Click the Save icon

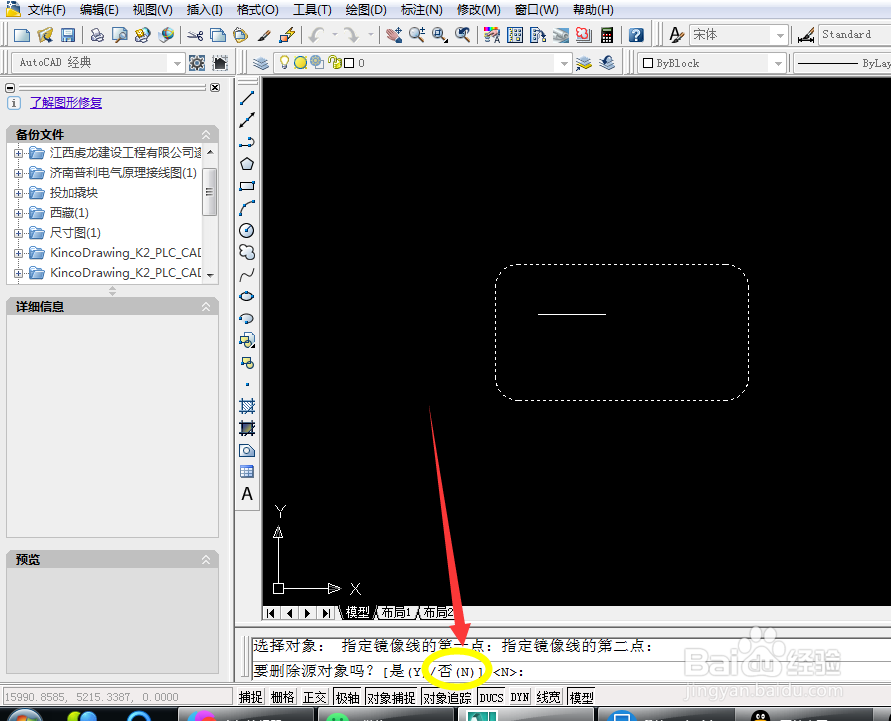68,35
